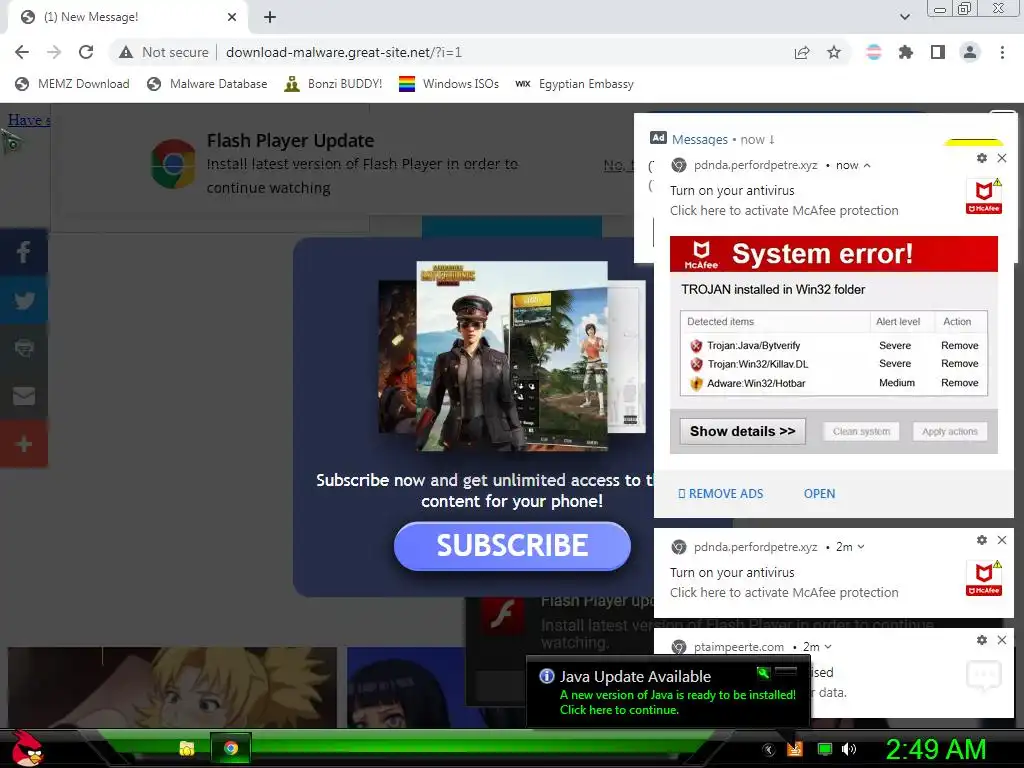Reload the current page
Viewport: 1024px width, 768px height.
pyautogui.click(x=86, y=52)
